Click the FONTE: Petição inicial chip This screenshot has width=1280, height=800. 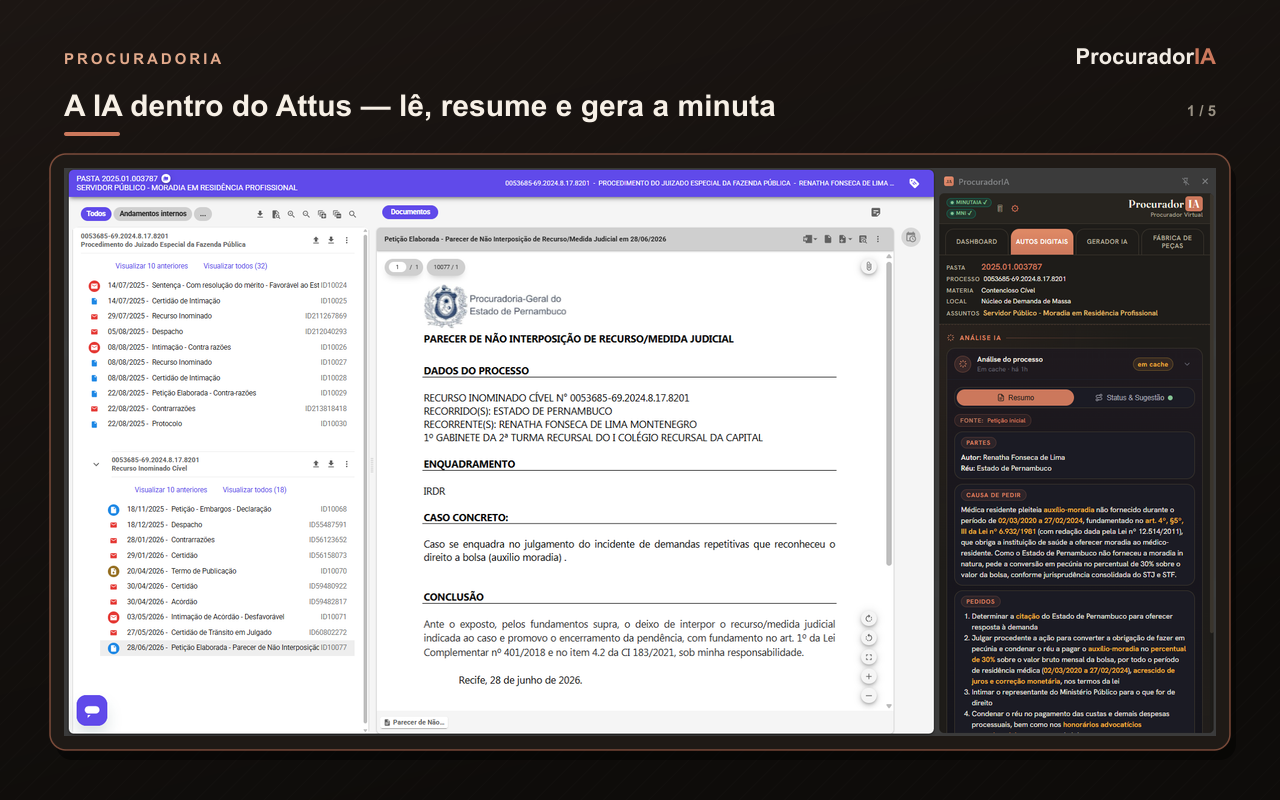point(994,421)
